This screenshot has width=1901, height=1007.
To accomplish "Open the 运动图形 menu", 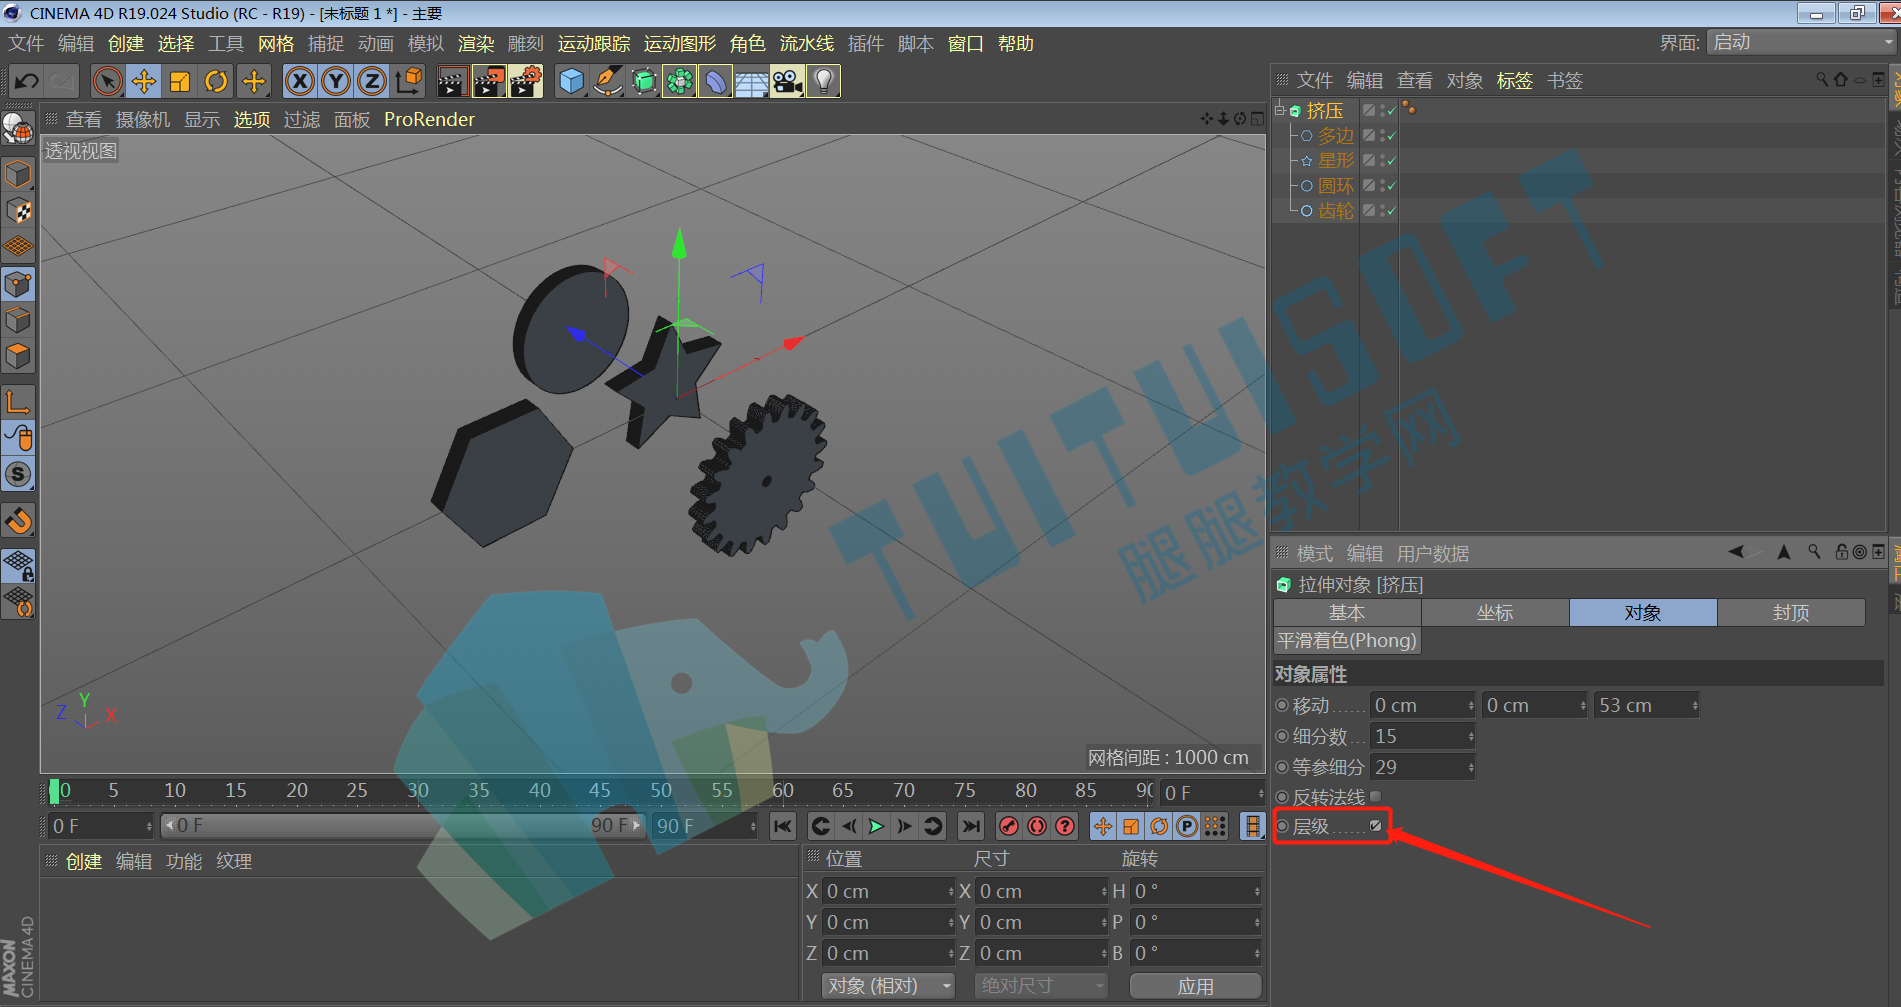I will coord(680,44).
